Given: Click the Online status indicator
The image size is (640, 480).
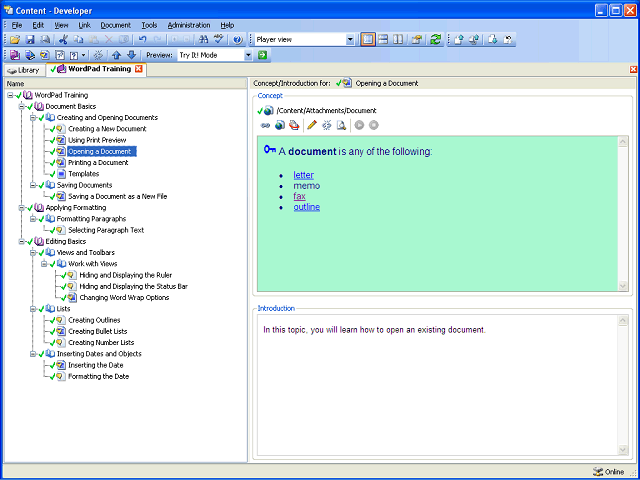Looking at the screenshot, I should coord(609,472).
